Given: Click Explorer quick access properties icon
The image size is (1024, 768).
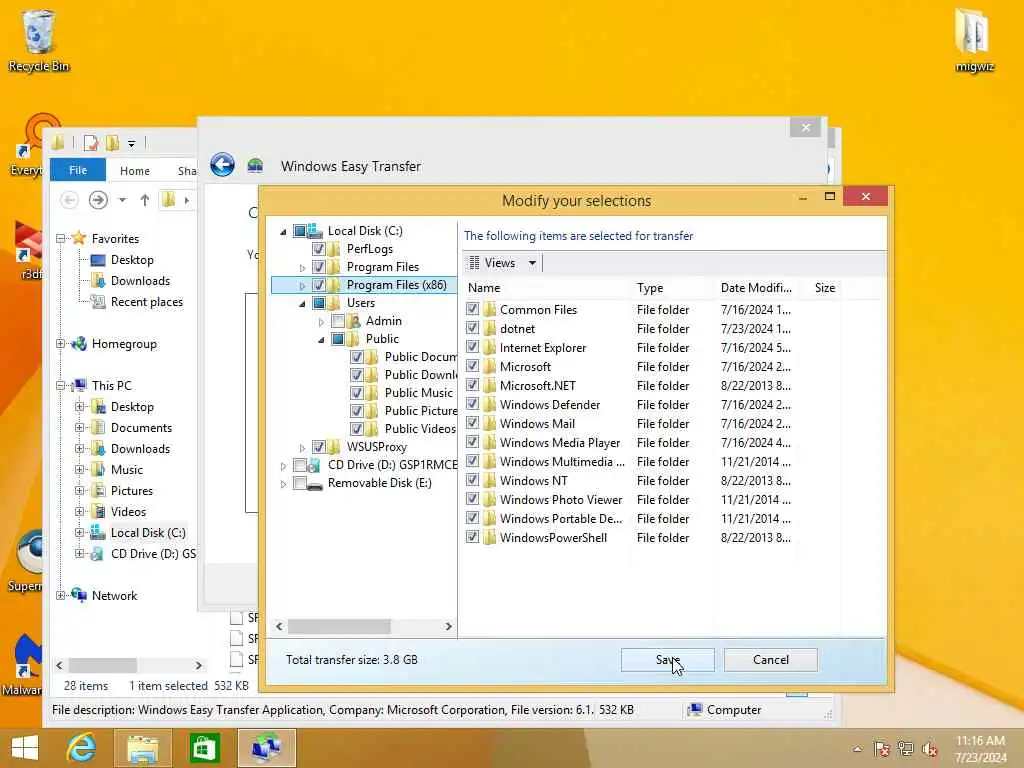Looking at the screenshot, I should [91, 142].
